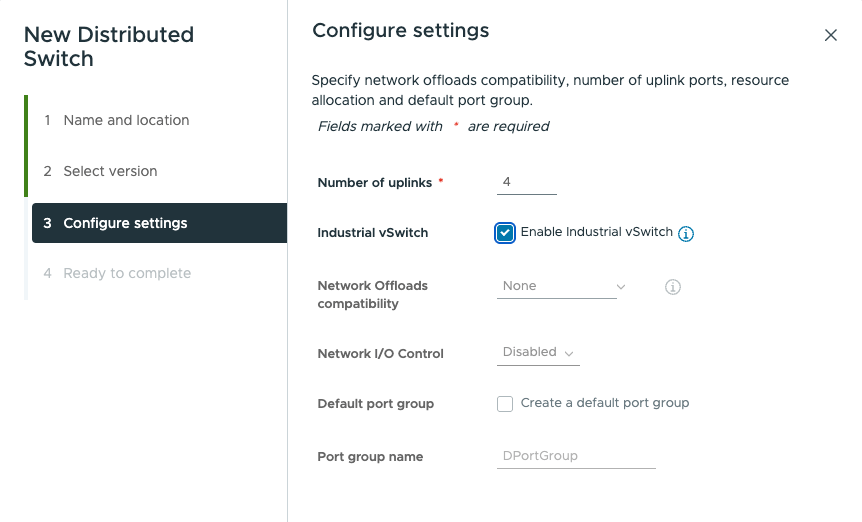
Task: Click the Configure settings page heading
Action: tap(400, 31)
